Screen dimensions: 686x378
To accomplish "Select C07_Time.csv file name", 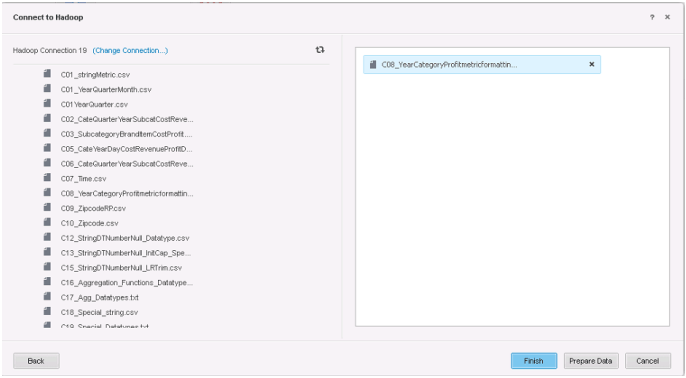I will 84,179.
